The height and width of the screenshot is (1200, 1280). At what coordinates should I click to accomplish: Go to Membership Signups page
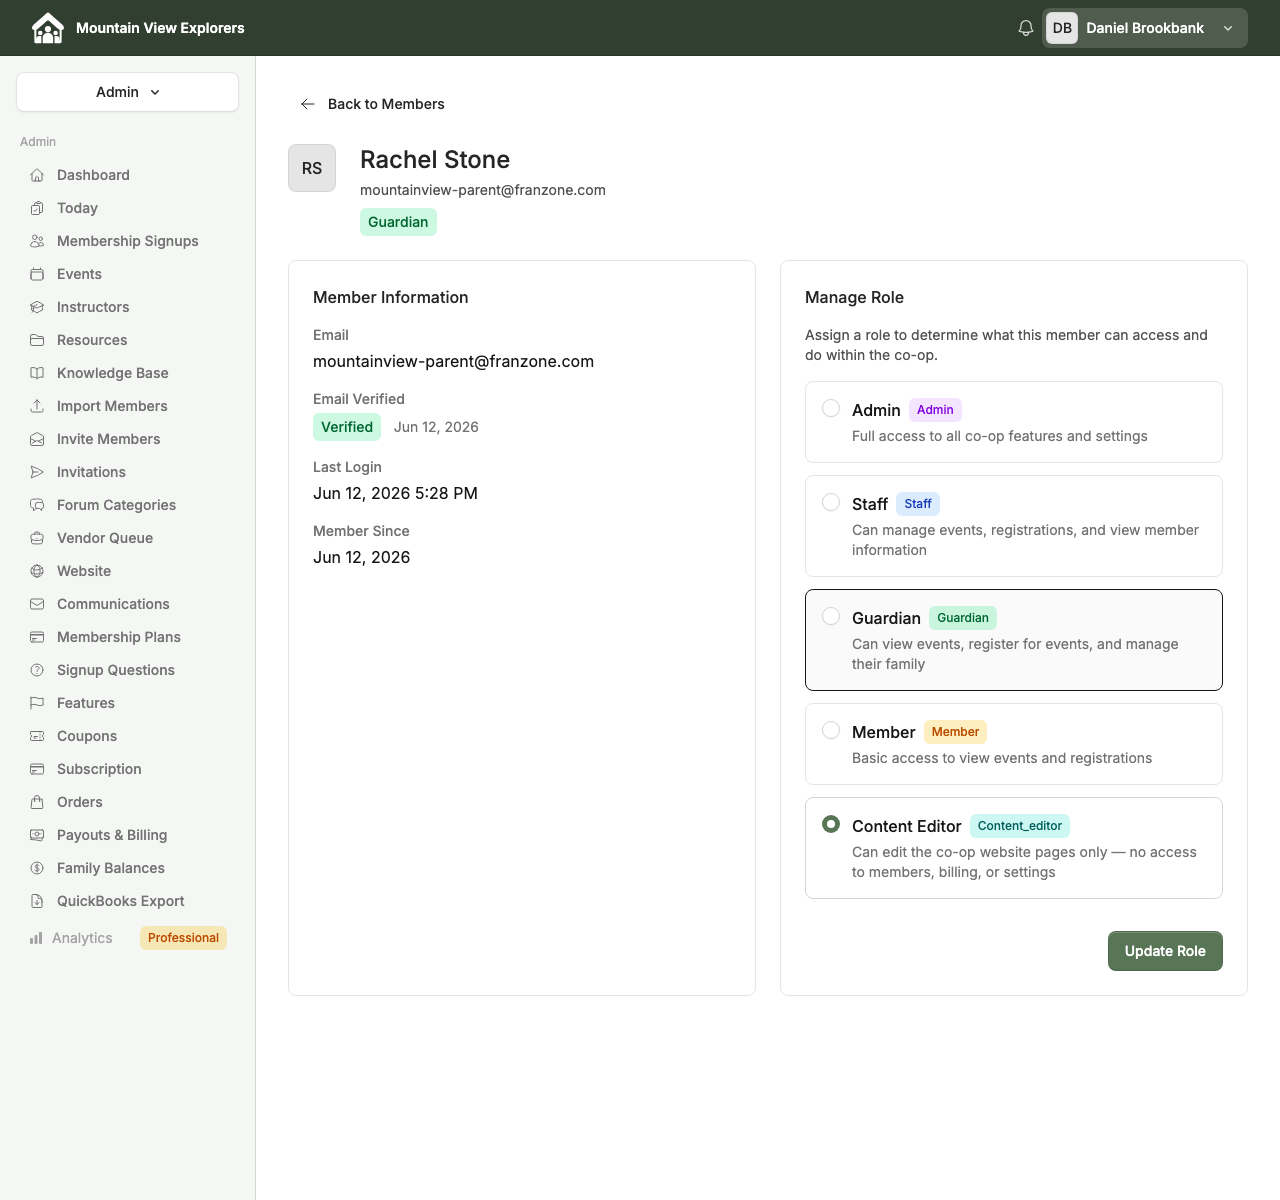[127, 241]
